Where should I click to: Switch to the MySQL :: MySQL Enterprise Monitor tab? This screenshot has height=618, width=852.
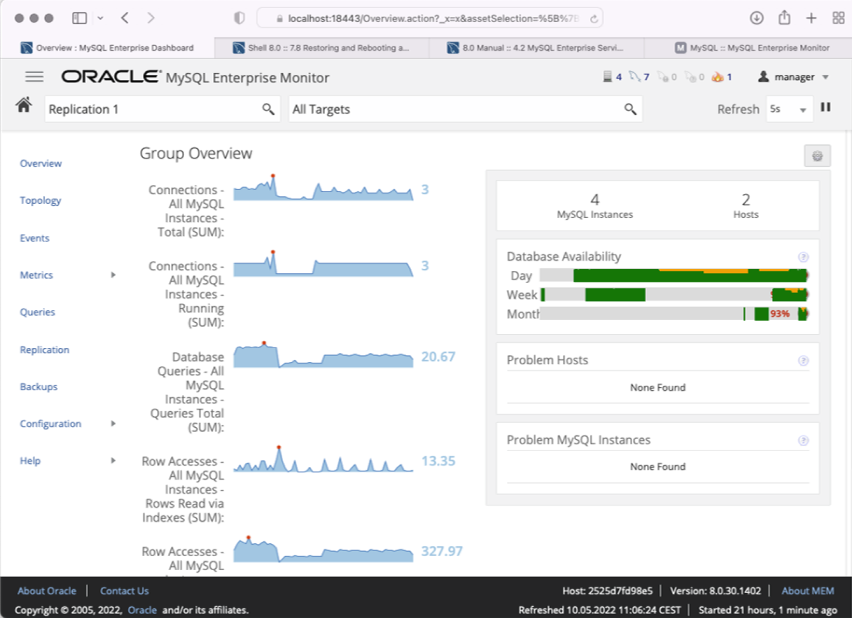748,48
